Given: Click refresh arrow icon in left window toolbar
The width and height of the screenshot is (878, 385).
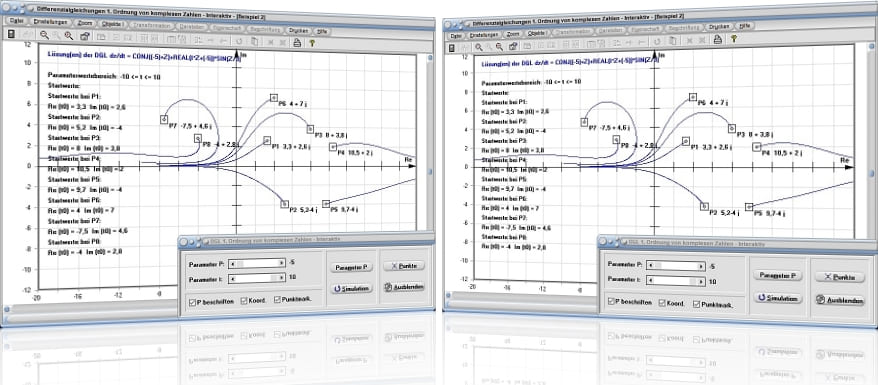Looking at the screenshot, I should (239, 40).
